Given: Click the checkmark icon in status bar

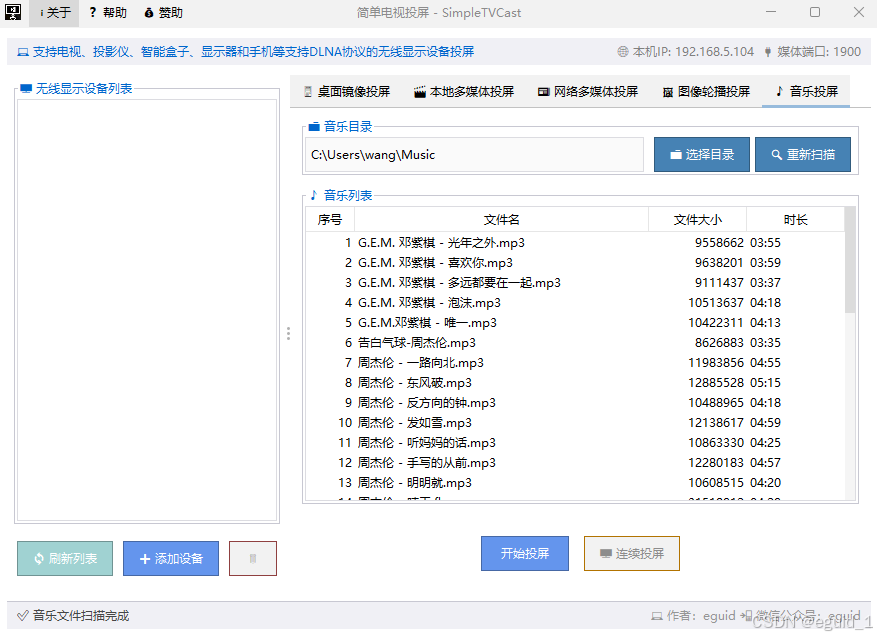Looking at the screenshot, I should pos(22,616).
